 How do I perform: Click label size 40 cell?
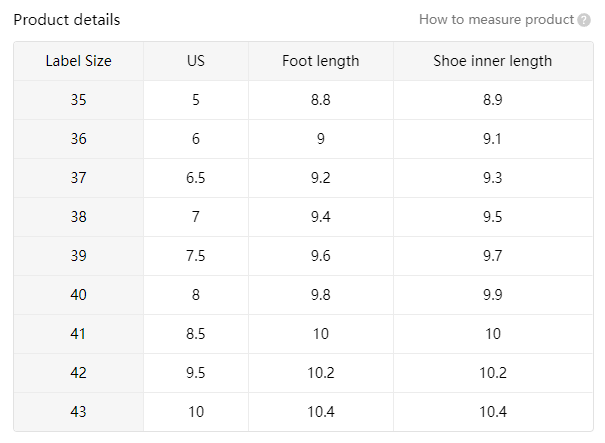click(79, 295)
